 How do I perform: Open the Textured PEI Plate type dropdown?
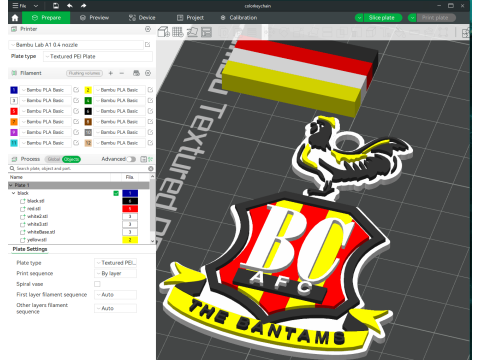coord(98,56)
